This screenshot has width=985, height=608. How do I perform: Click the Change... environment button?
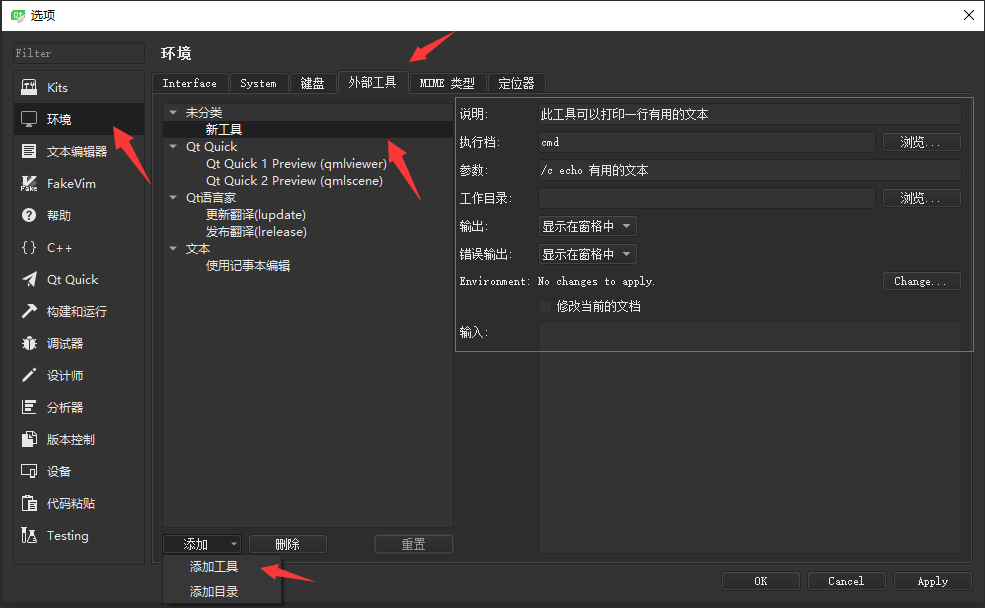pyautogui.click(x=922, y=281)
